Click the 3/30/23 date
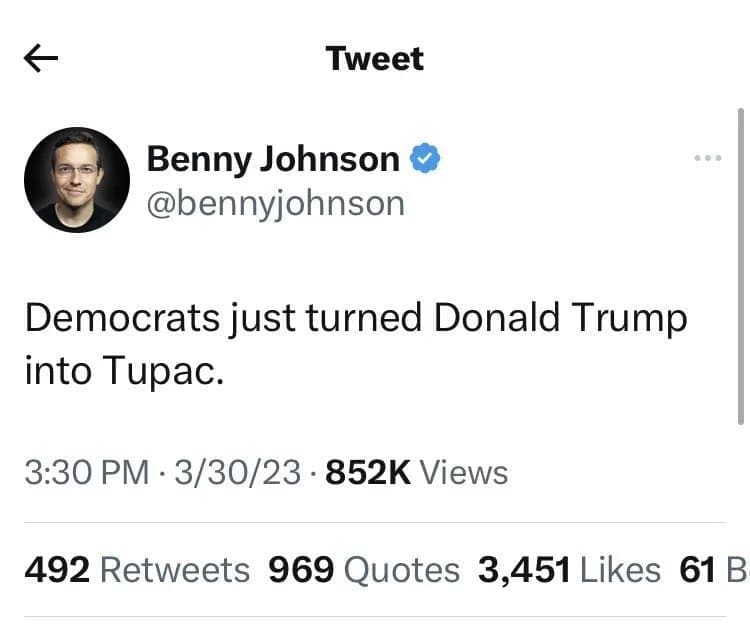 click(x=237, y=472)
